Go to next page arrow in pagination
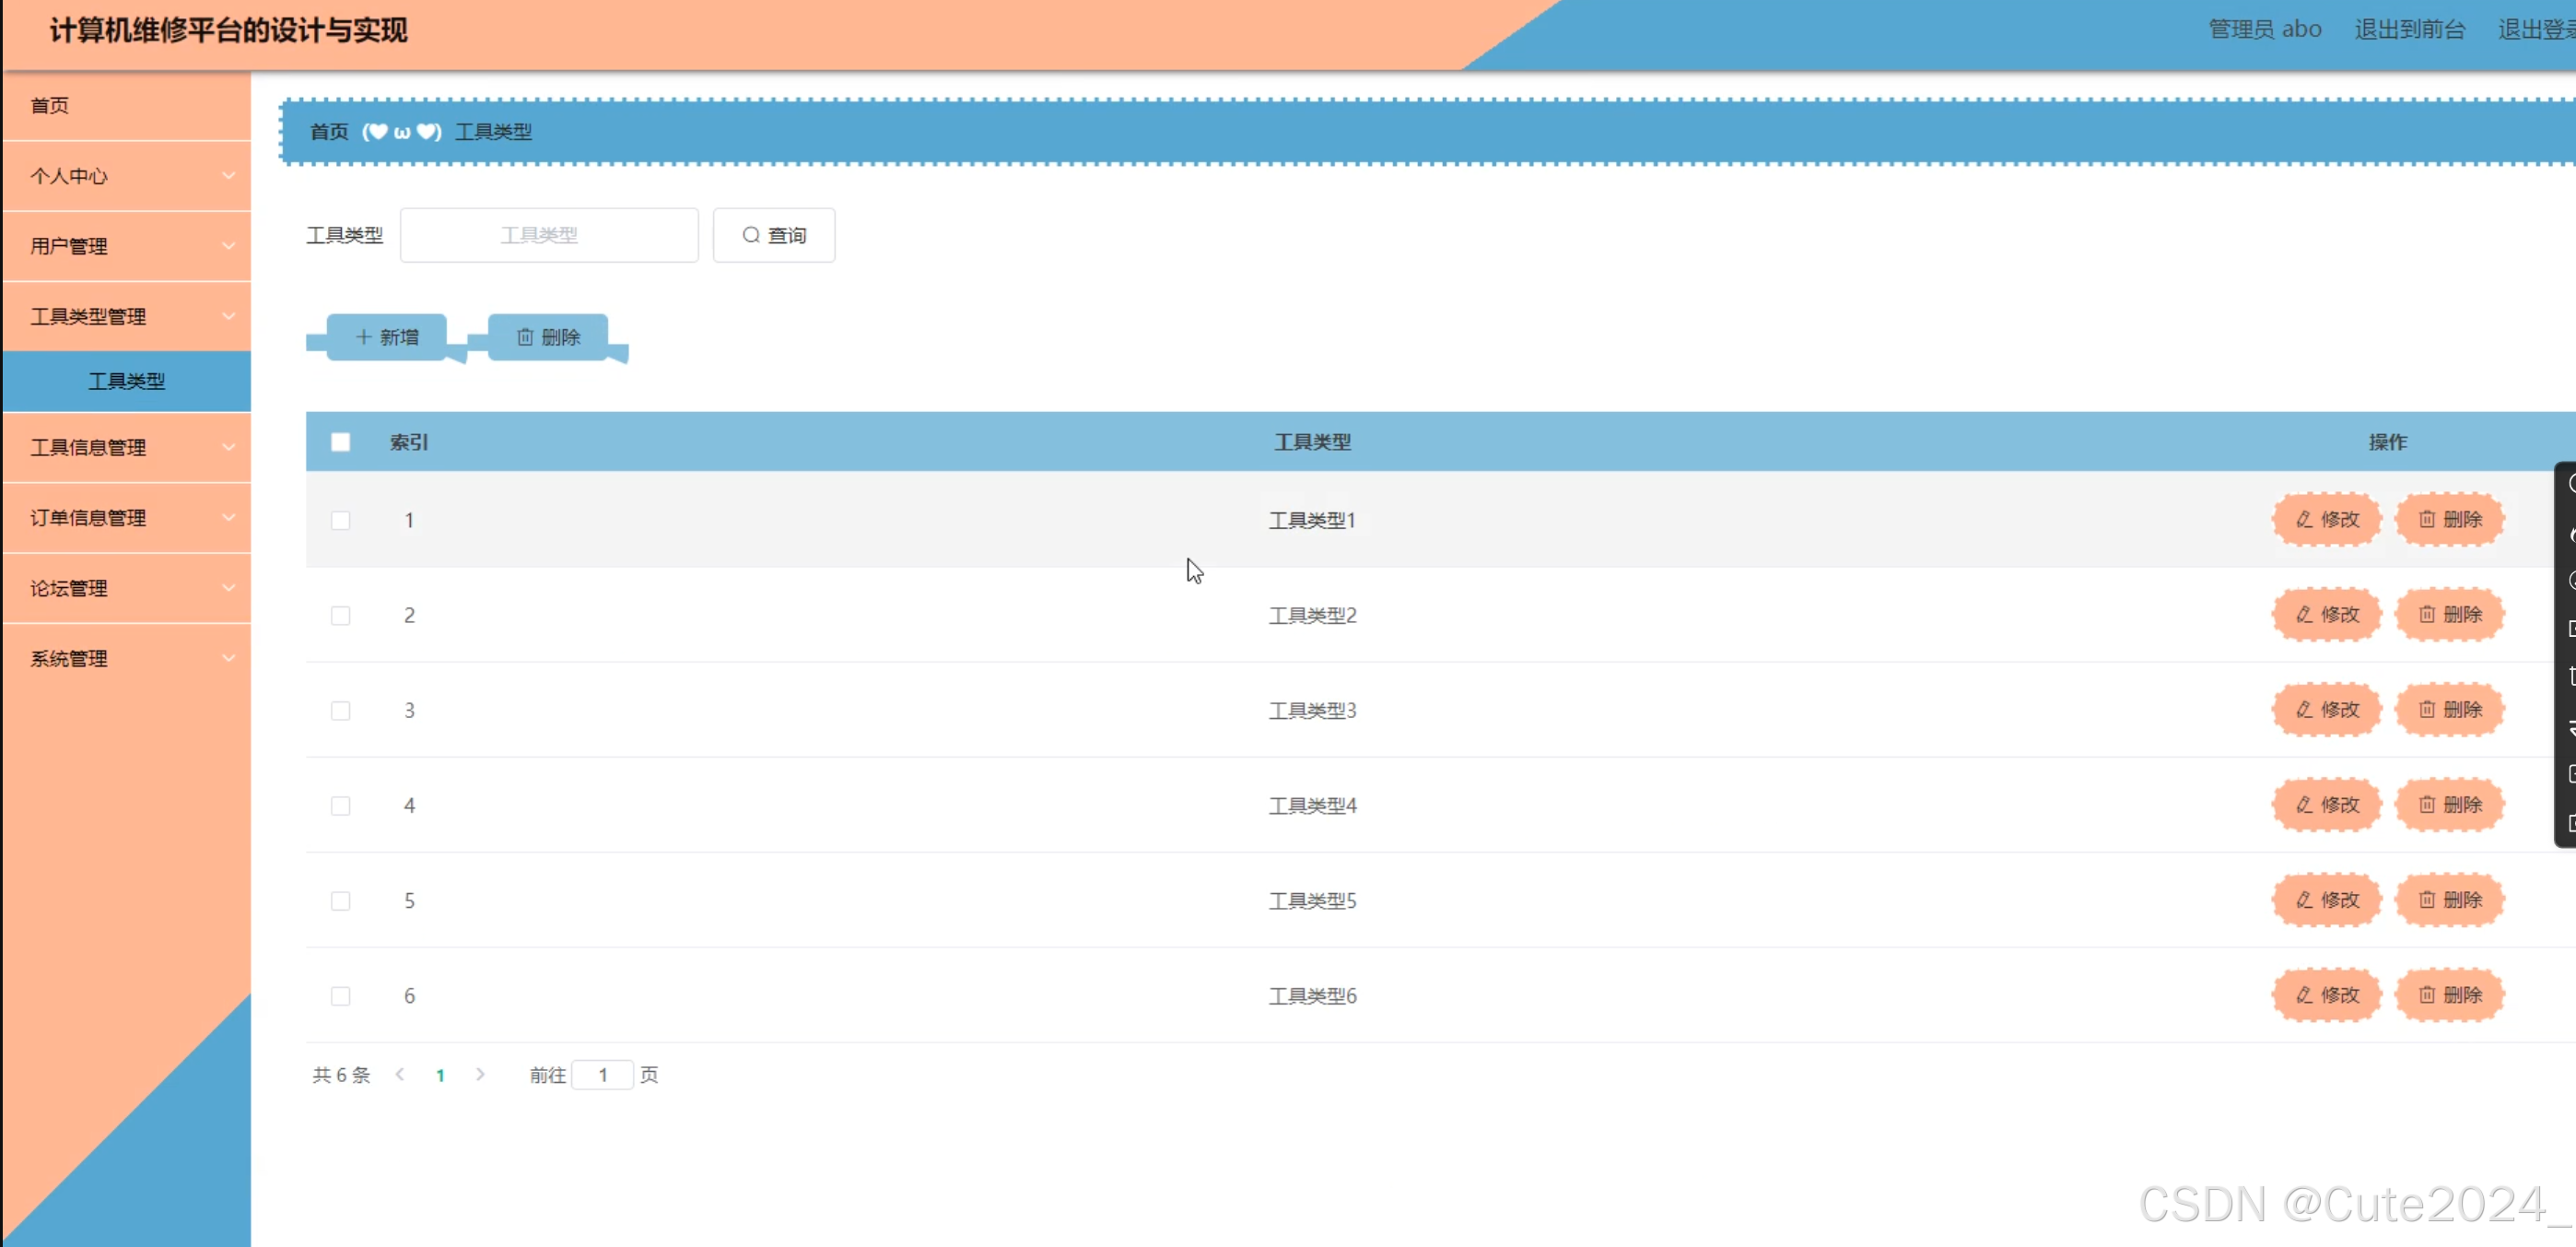The height and width of the screenshot is (1247, 2576). click(x=480, y=1074)
